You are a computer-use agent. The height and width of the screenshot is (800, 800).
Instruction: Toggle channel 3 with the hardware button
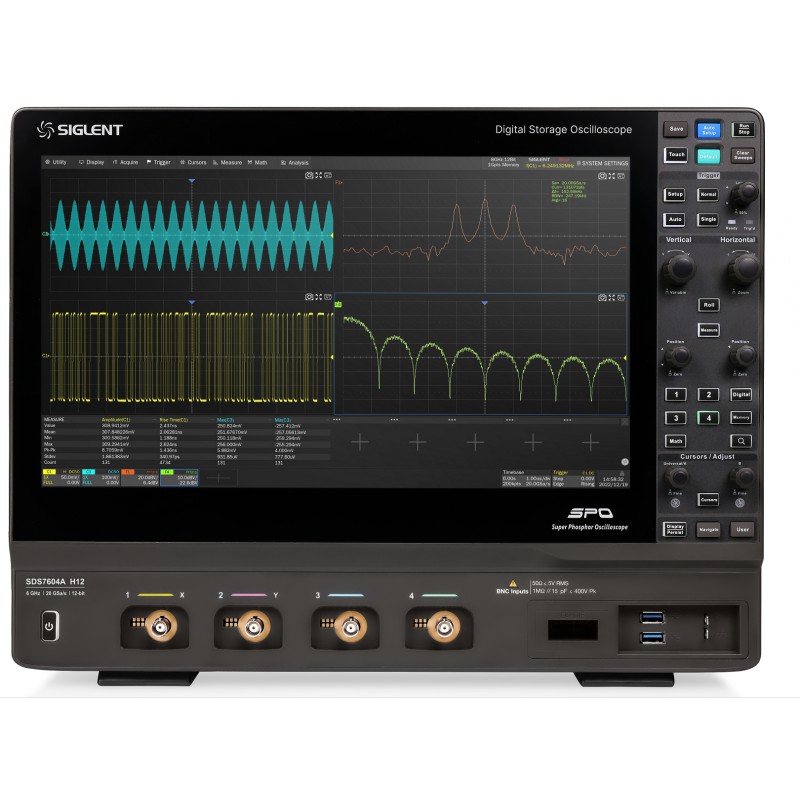676,418
